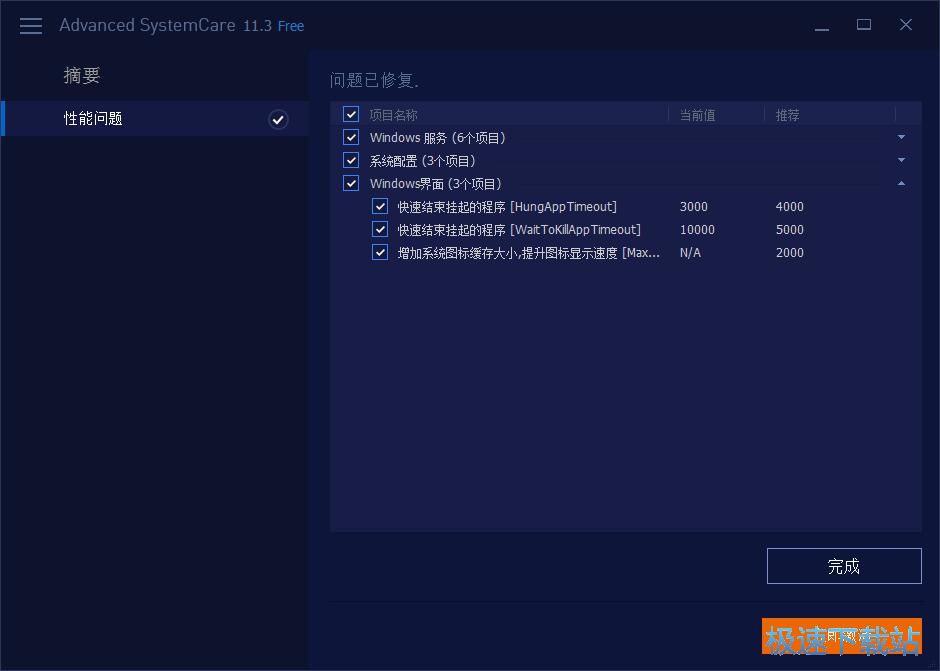The width and height of the screenshot is (940, 671).
Task: Click the Windows界面 (3个项目) group label
Action: [x=436, y=183]
